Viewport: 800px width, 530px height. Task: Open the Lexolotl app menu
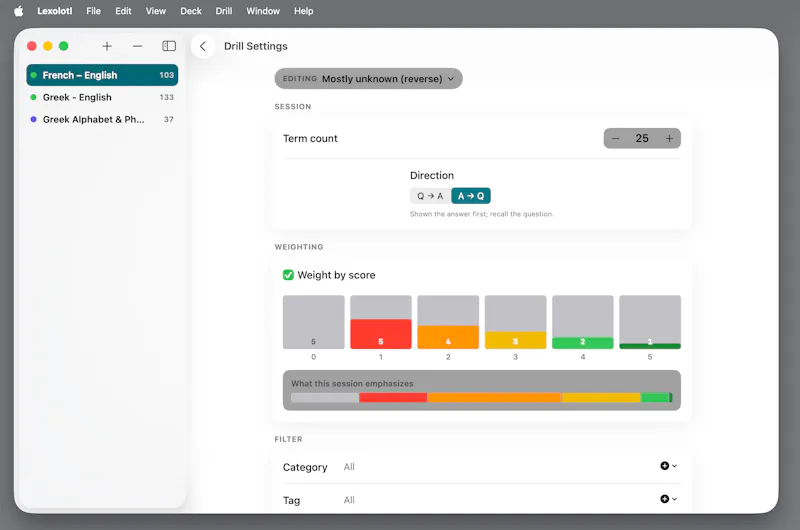click(x=55, y=11)
